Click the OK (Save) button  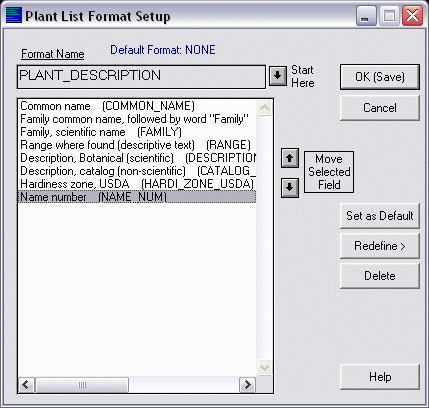pos(380,77)
